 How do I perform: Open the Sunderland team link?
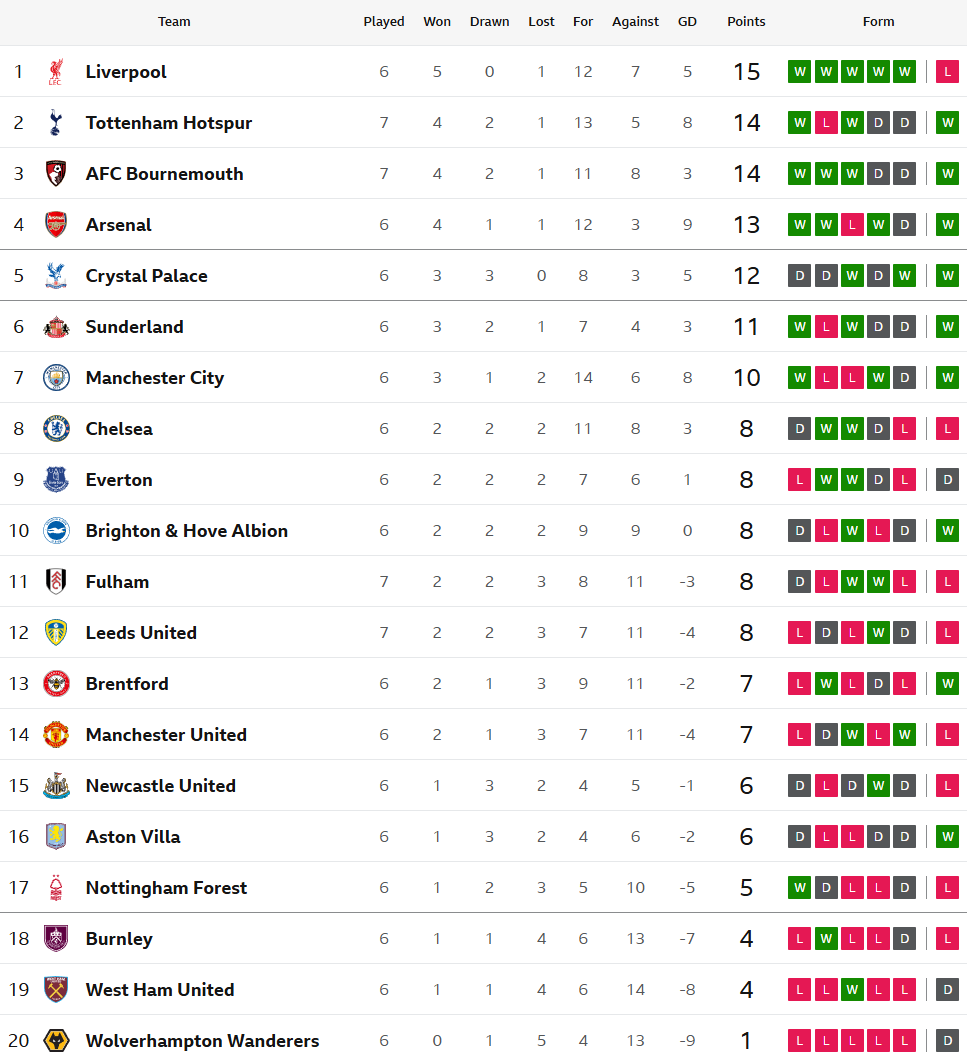[134, 327]
